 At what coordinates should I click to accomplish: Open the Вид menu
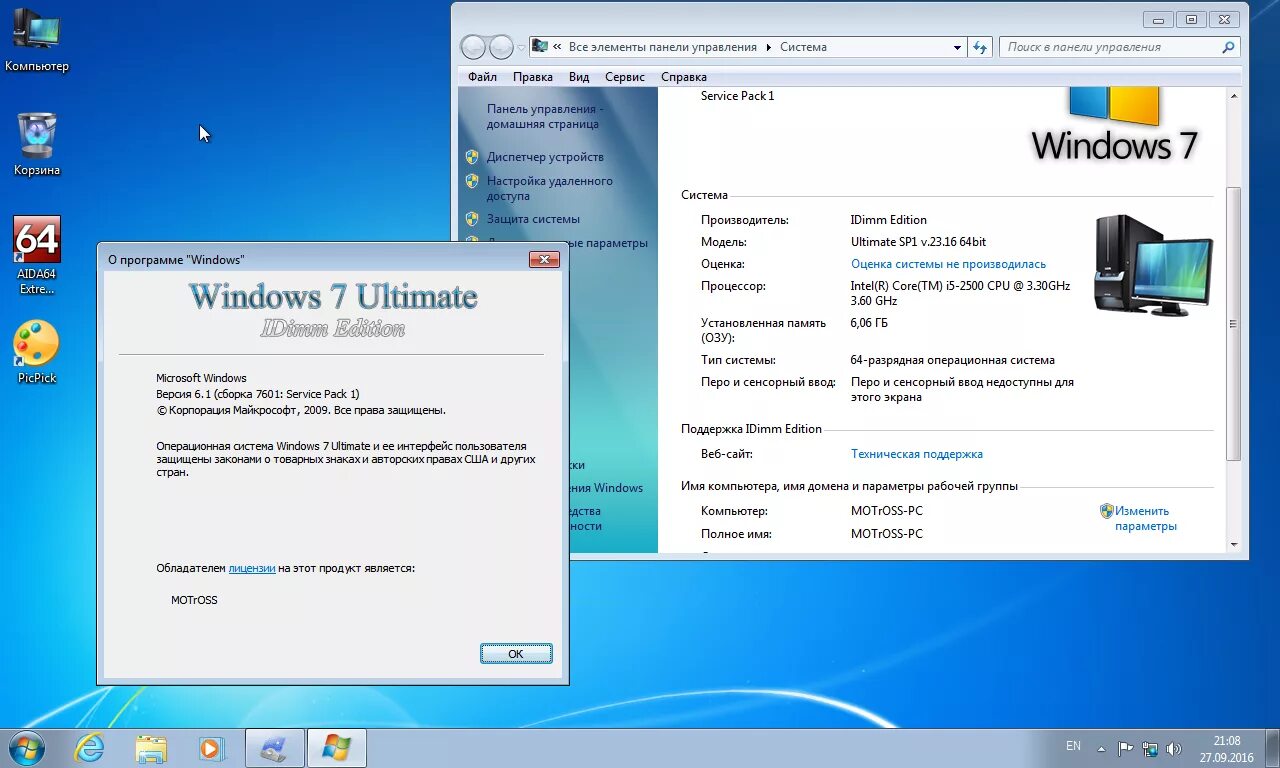(579, 77)
